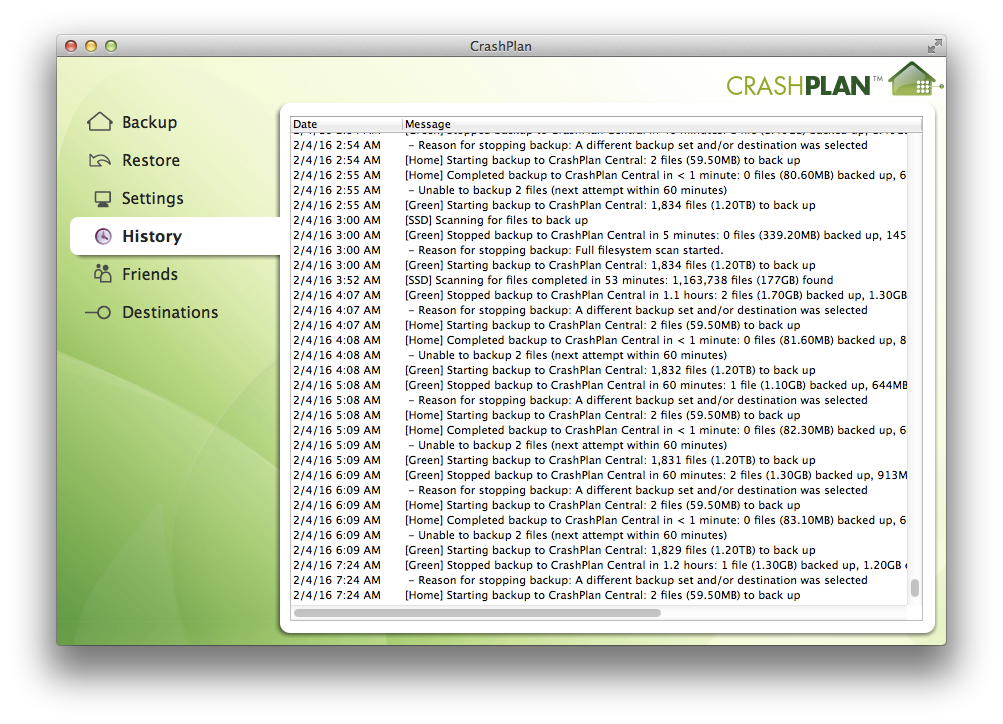Zoom the CrashPlan window with the green button
The height and width of the screenshot is (724, 1003).
(x=111, y=46)
